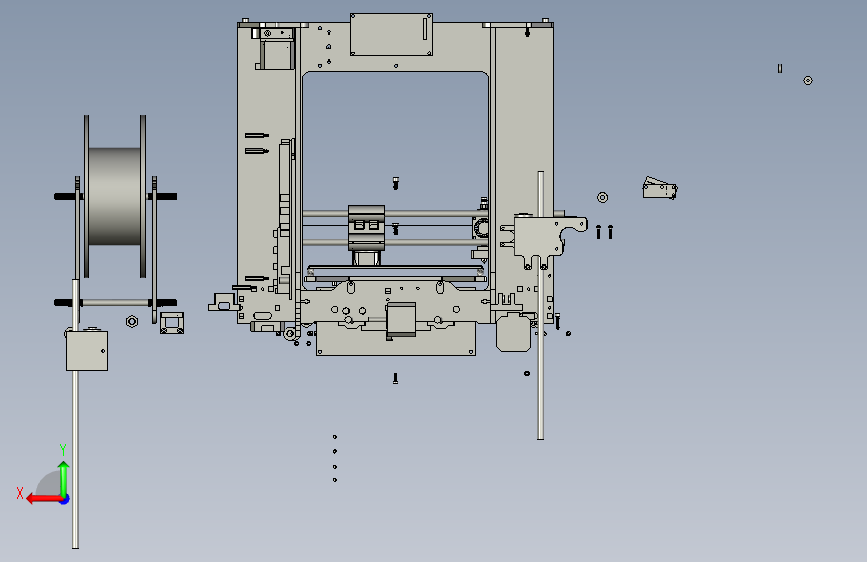Select the hinged bracket part at far right
The image size is (867, 562).
660,189
